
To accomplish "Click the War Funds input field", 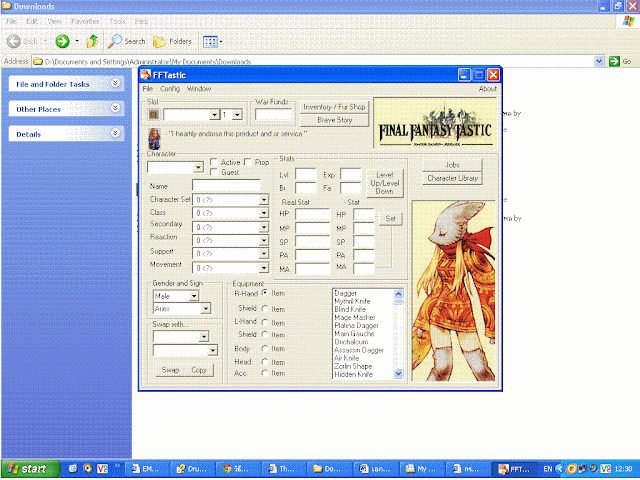I will [x=273, y=115].
